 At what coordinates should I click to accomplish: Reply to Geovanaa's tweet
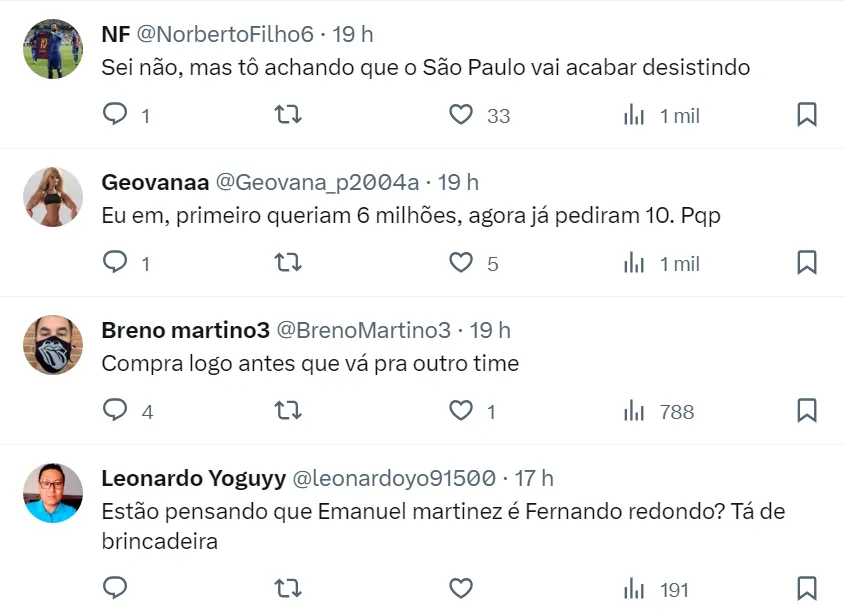(116, 263)
